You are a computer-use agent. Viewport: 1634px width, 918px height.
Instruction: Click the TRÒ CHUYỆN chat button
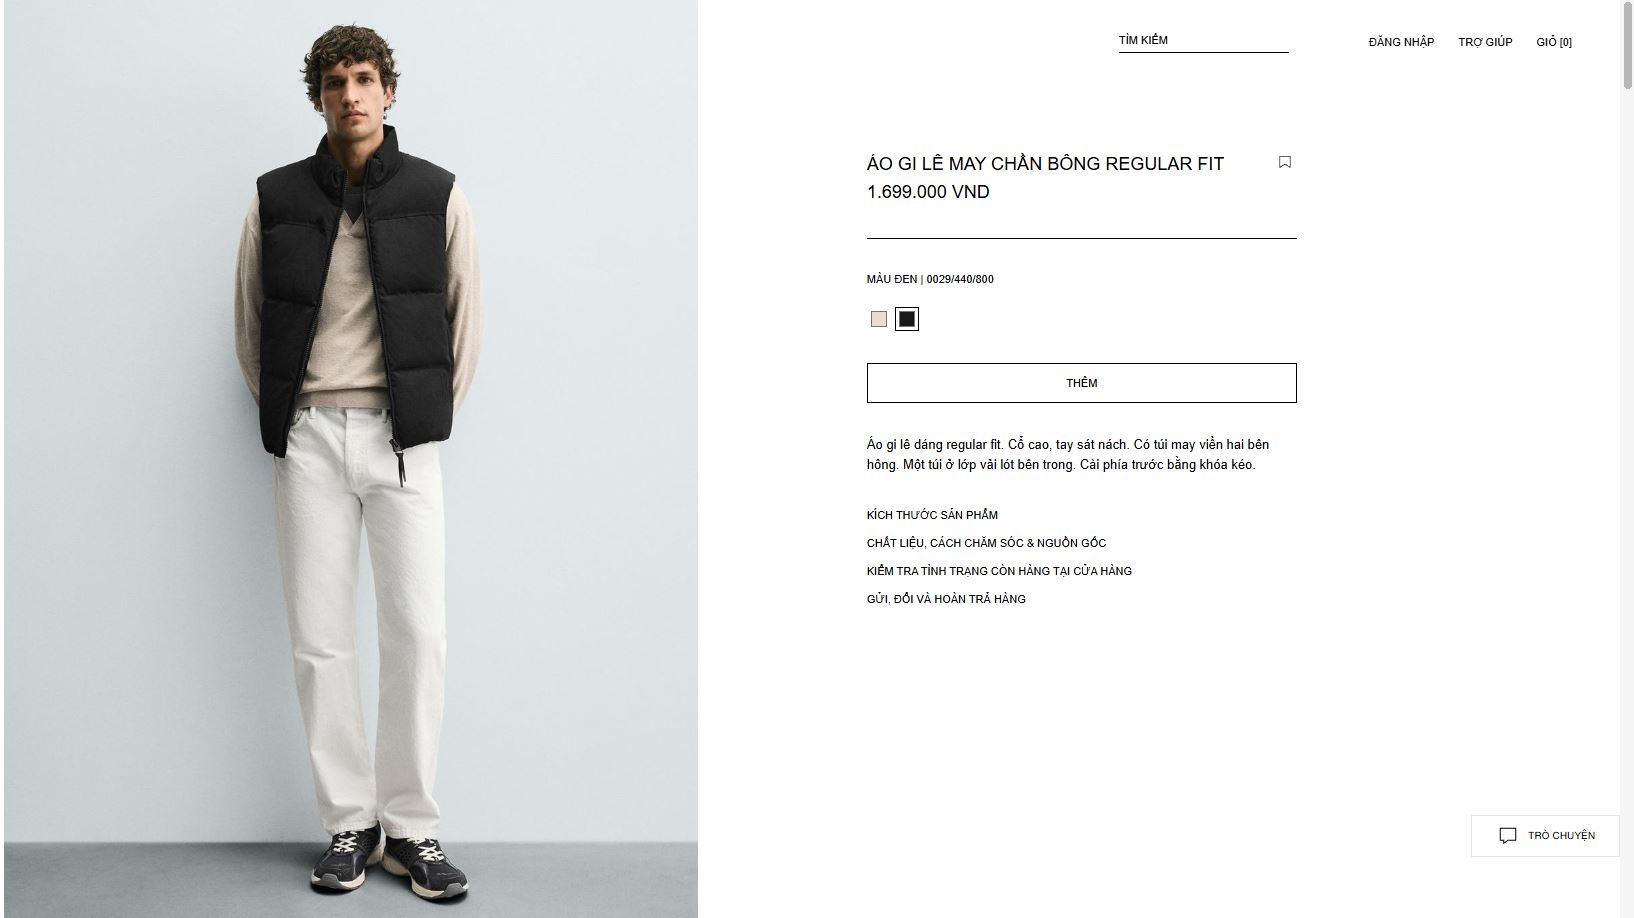[x=1545, y=836]
